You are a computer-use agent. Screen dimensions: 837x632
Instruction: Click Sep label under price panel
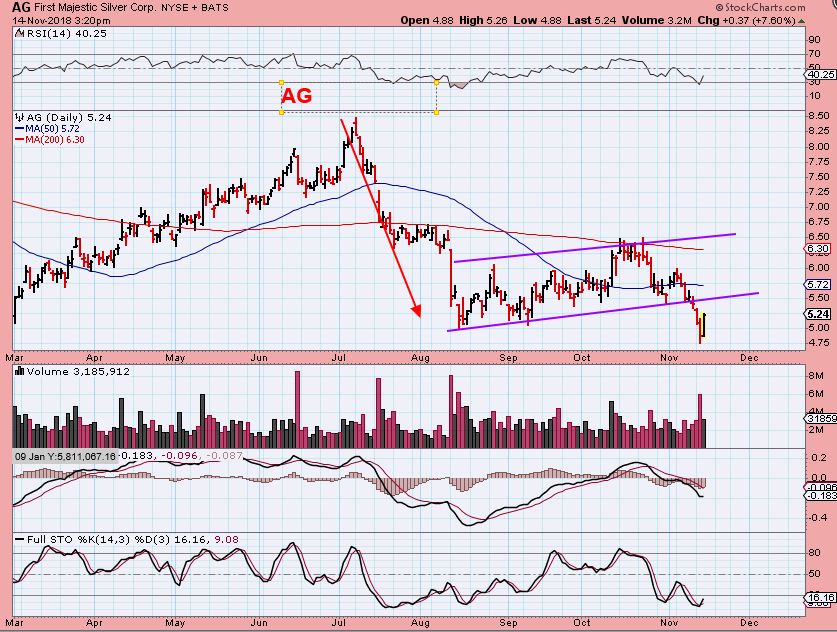click(x=508, y=358)
